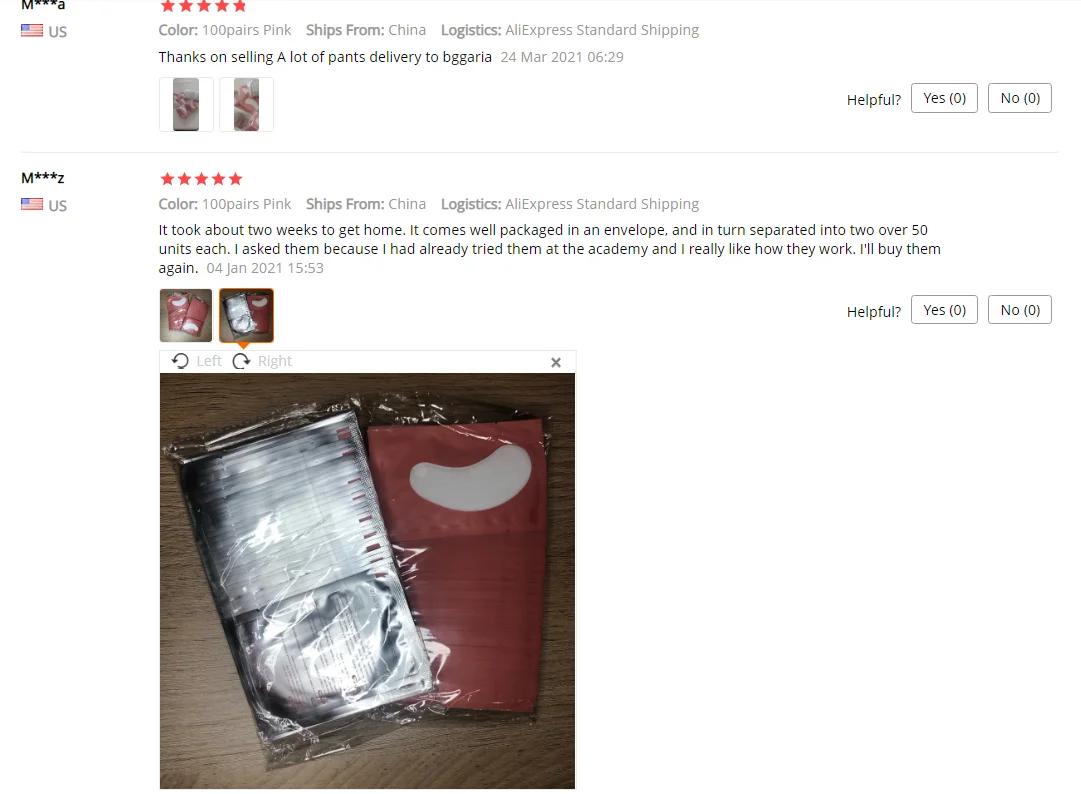Mark M***a's review as helpful with Yes (0)
The width and height of the screenshot is (1081, 794).
(944, 98)
